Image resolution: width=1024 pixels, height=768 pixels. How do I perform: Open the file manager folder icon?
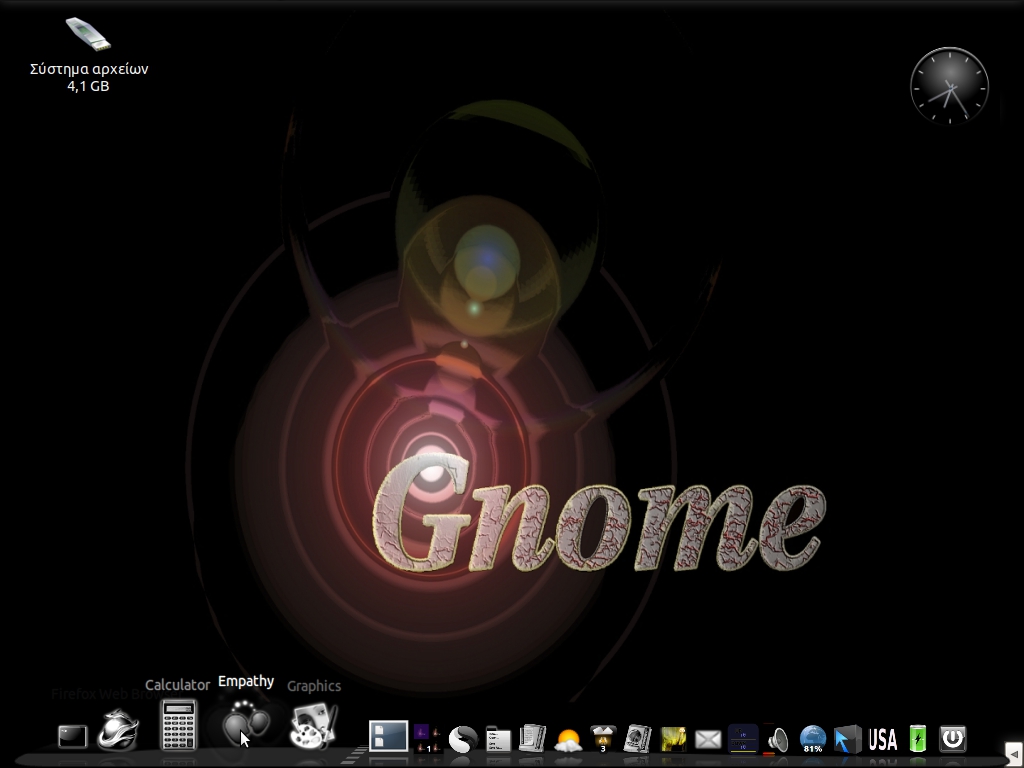point(498,739)
